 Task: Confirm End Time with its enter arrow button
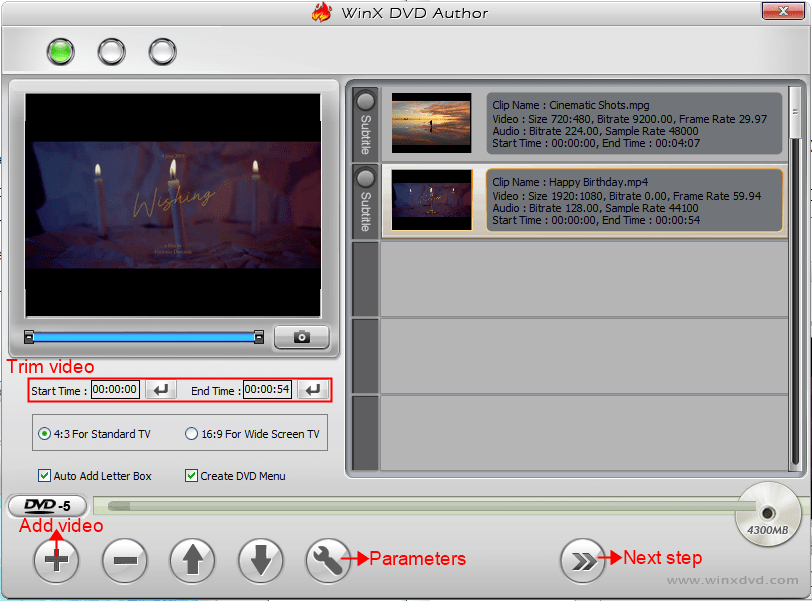313,390
